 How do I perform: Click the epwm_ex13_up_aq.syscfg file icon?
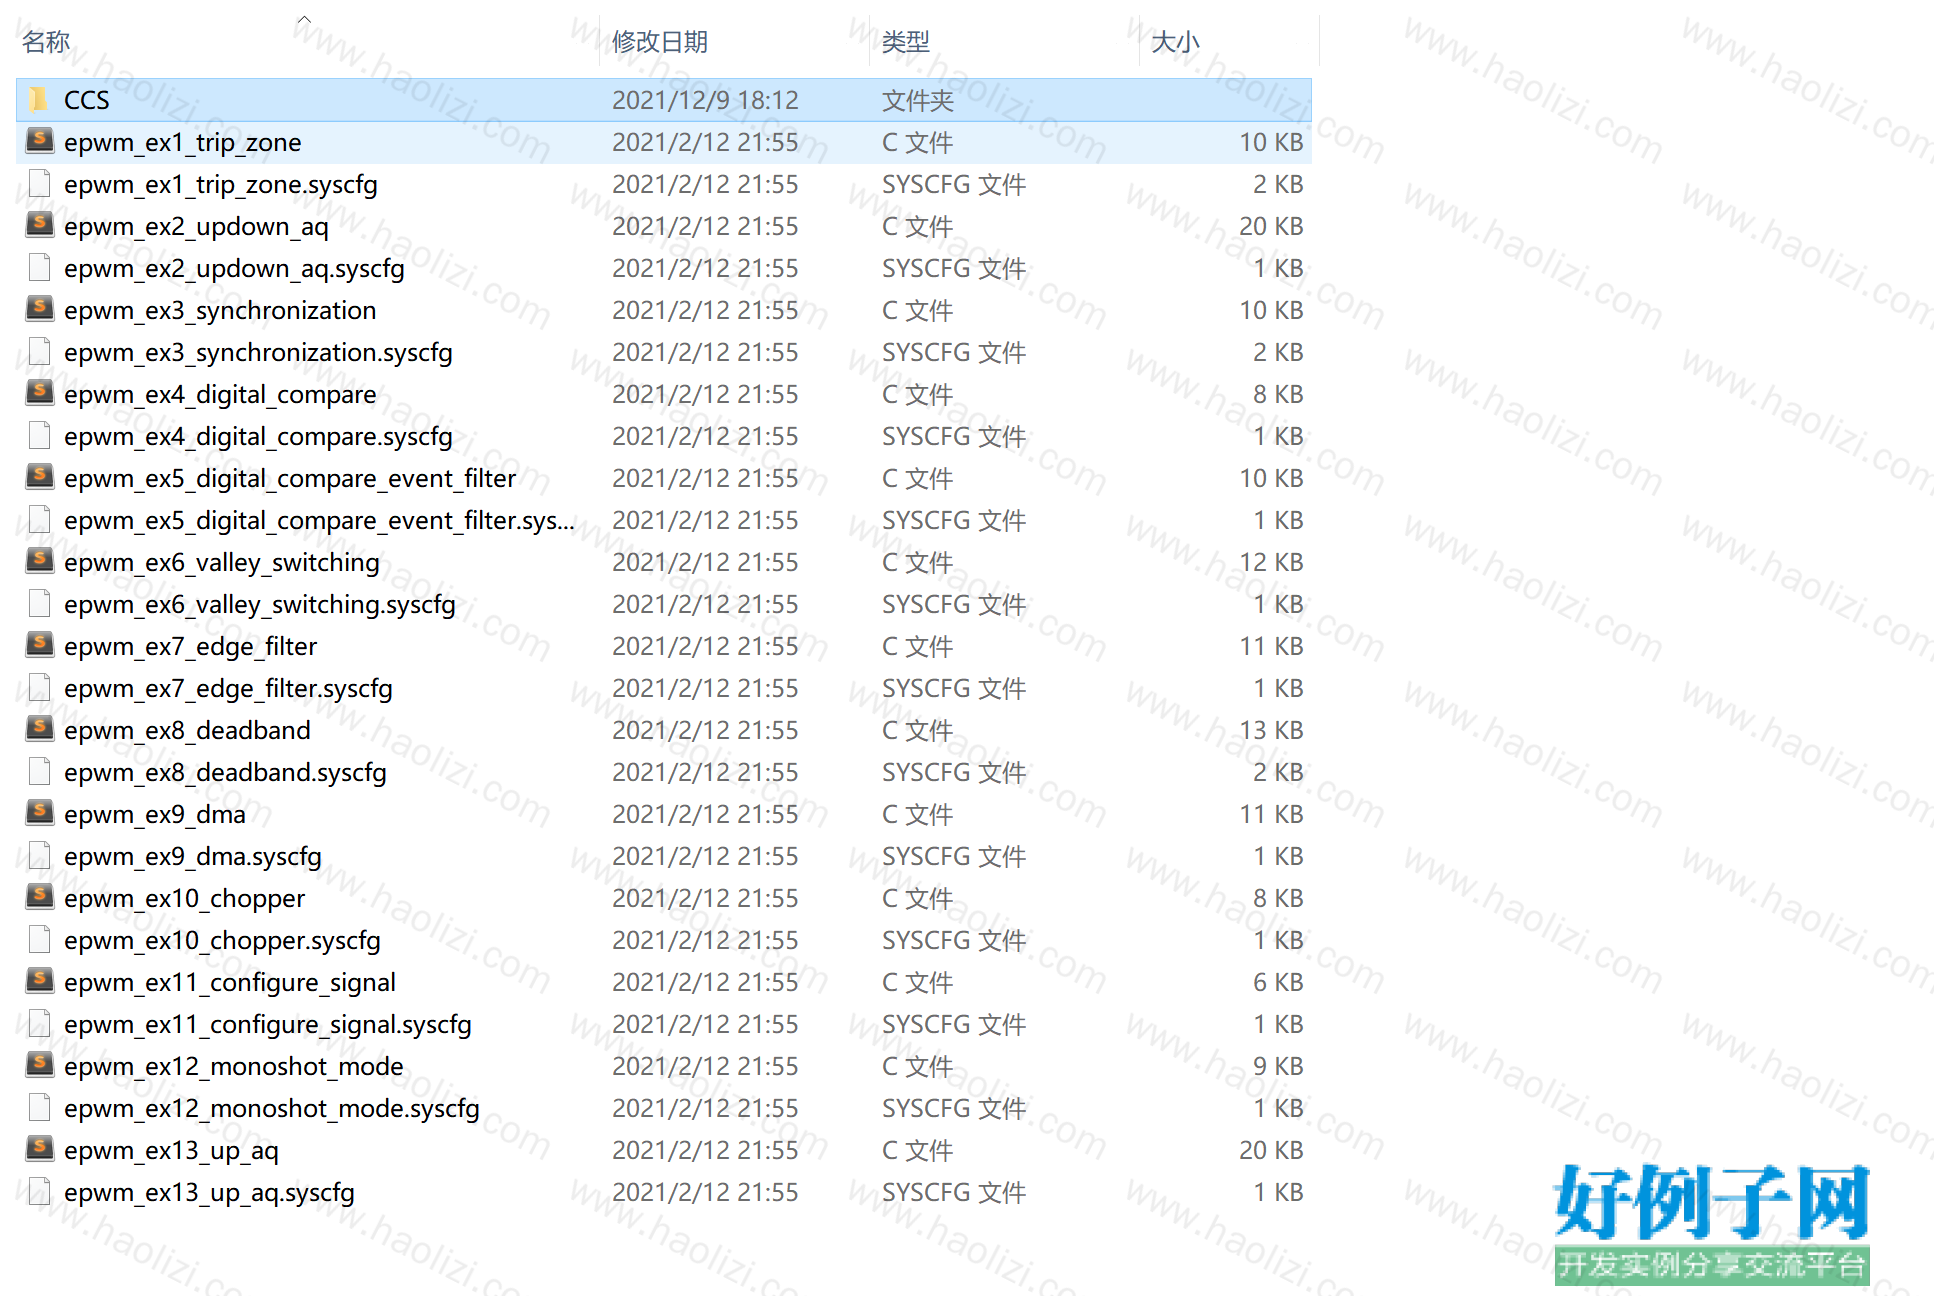coord(39,1191)
